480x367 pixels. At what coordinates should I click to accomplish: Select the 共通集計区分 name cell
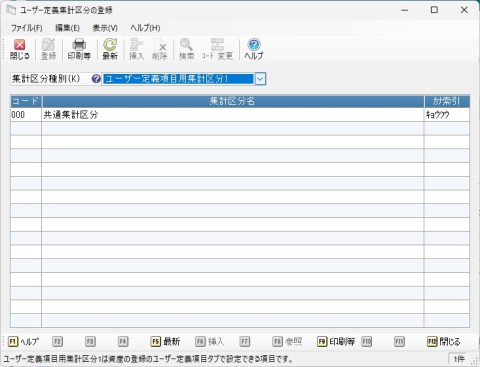point(233,115)
